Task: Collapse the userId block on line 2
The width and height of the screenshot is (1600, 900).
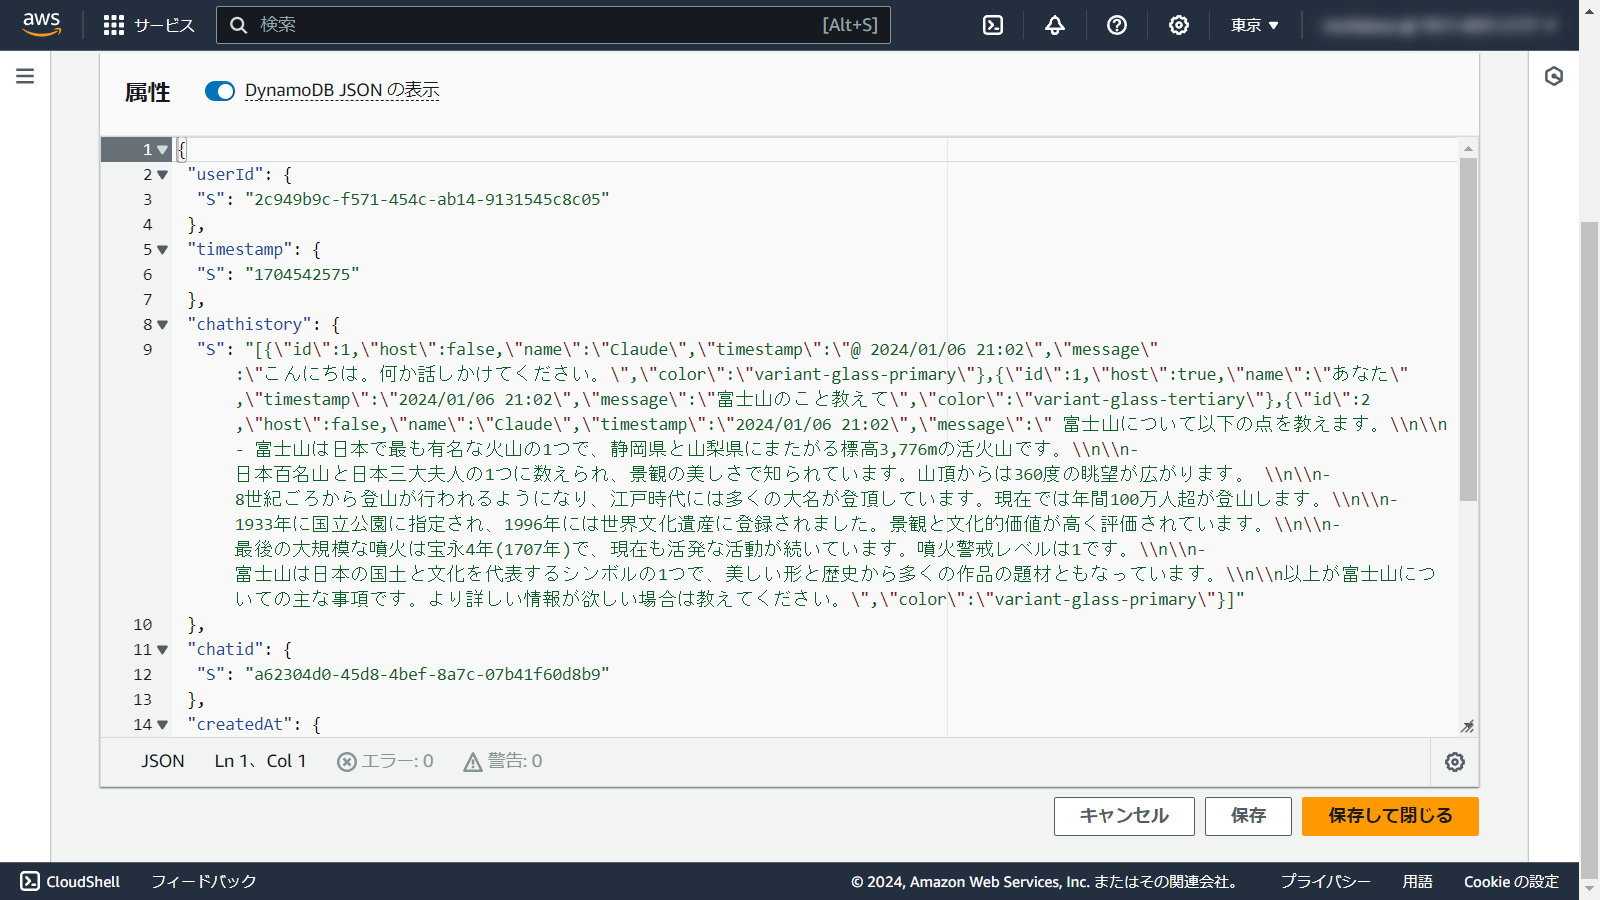Action: pyautogui.click(x=162, y=175)
